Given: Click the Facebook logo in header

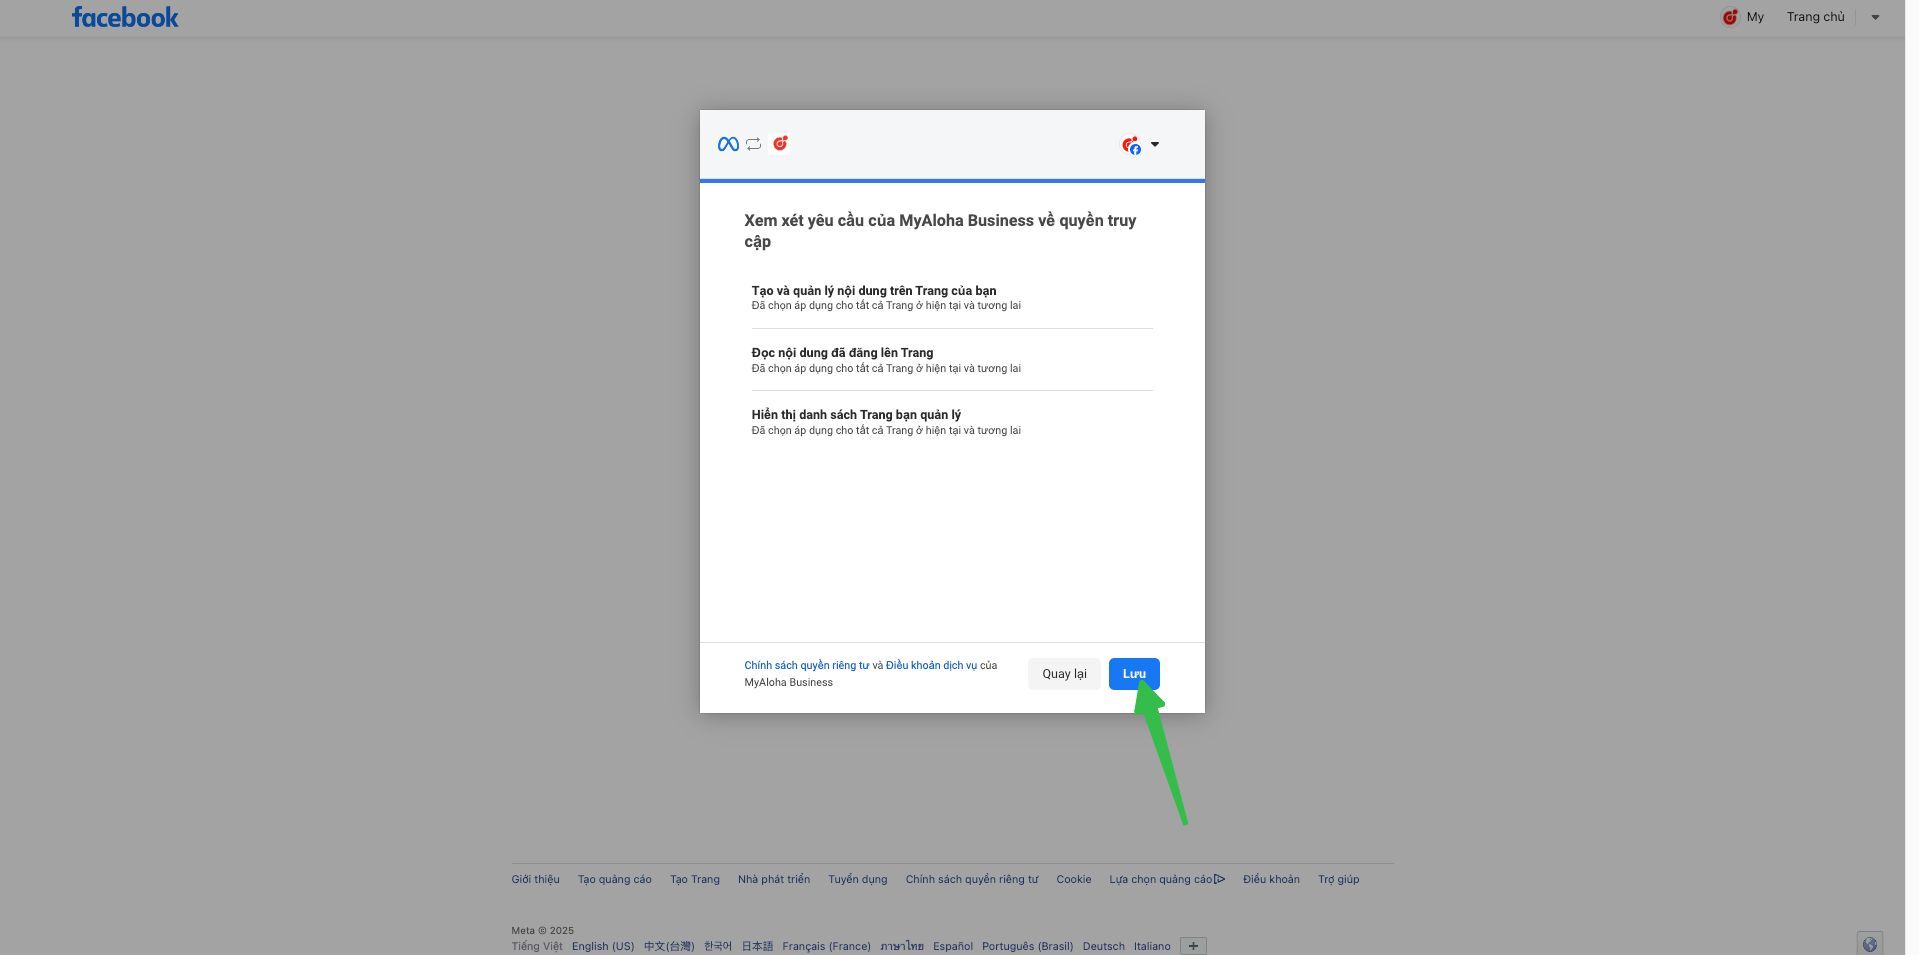Looking at the screenshot, I should click(x=125, y=17).
